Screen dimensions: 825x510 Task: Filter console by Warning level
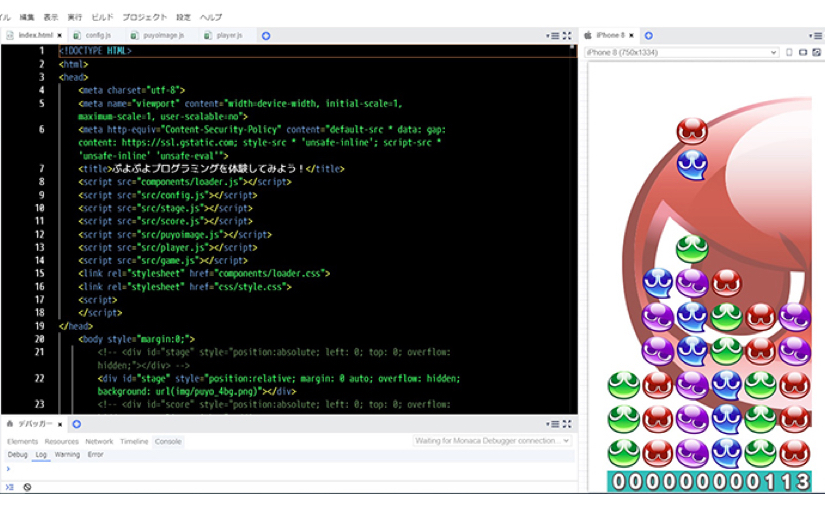click(x=67, y=455)
